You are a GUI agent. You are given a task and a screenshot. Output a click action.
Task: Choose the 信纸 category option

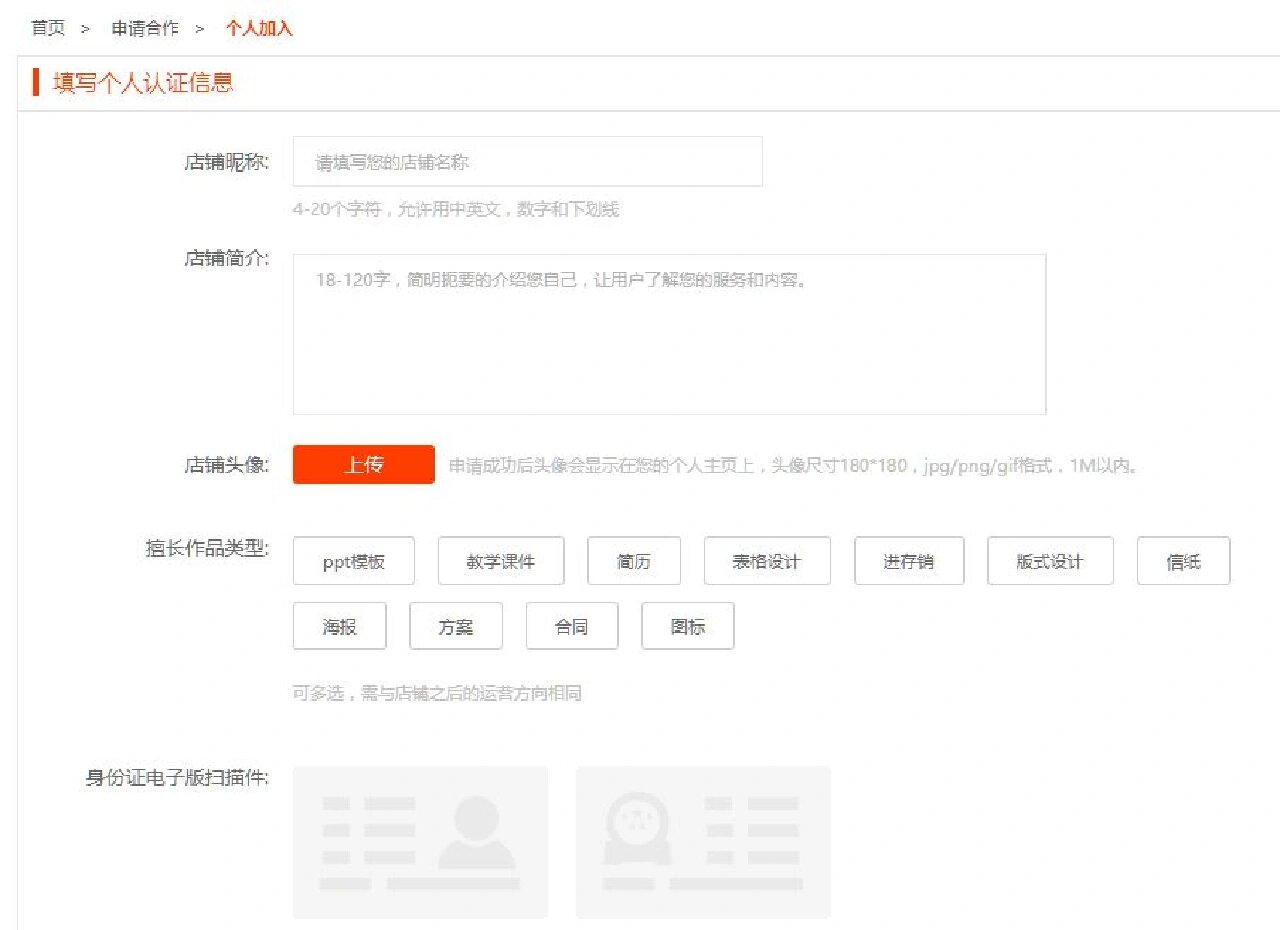click(x=1183, y=561)
